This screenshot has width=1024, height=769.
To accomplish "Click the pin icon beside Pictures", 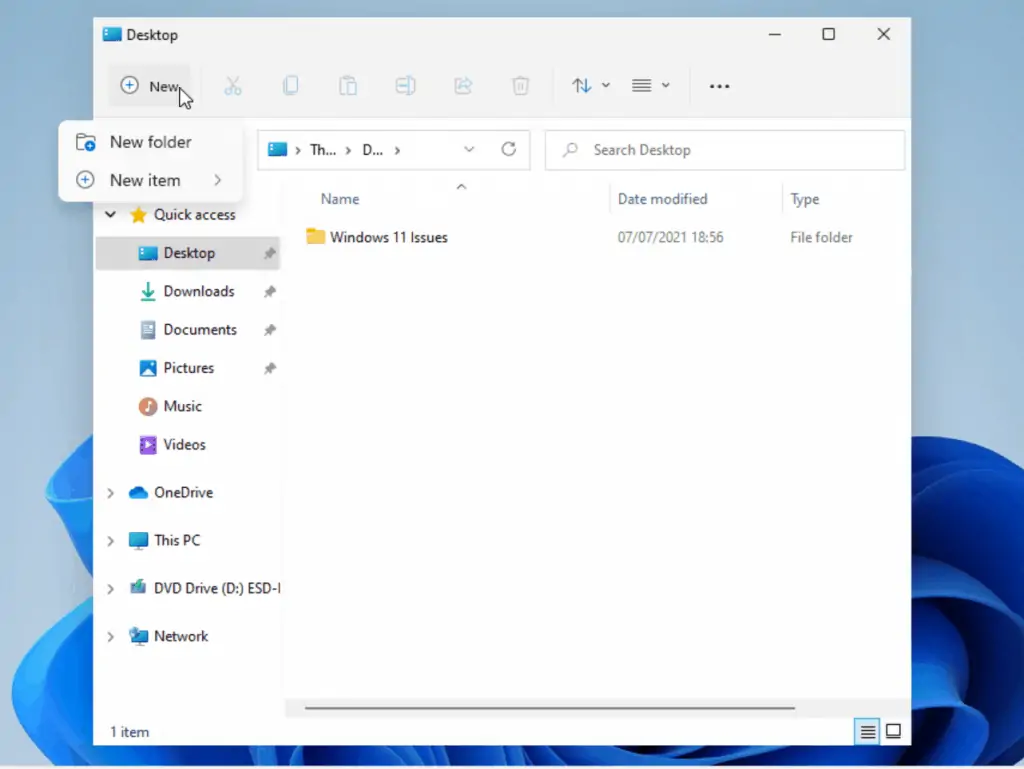I will click(x=270, y=369).
